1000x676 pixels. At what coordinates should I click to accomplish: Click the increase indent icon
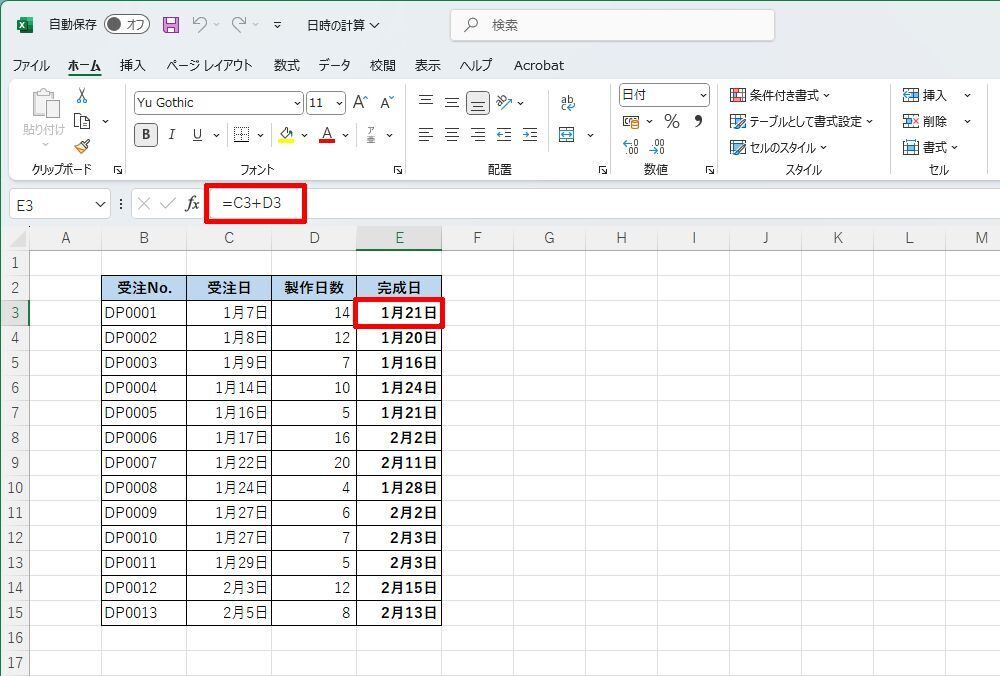click(529, 135)
